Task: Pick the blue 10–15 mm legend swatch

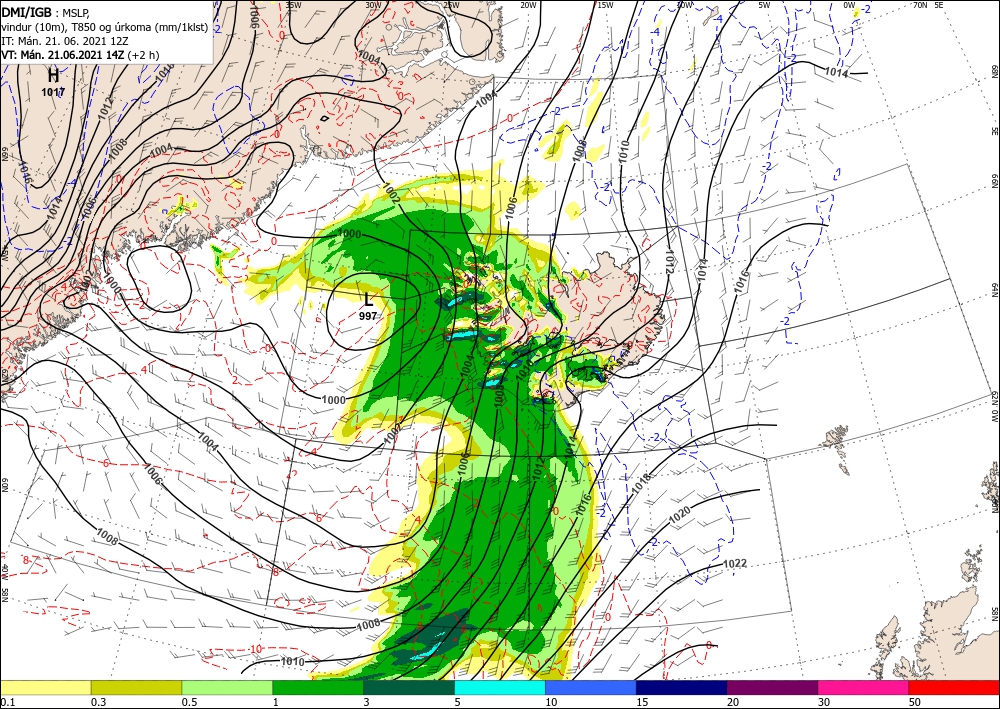Action: pos(591,687)
